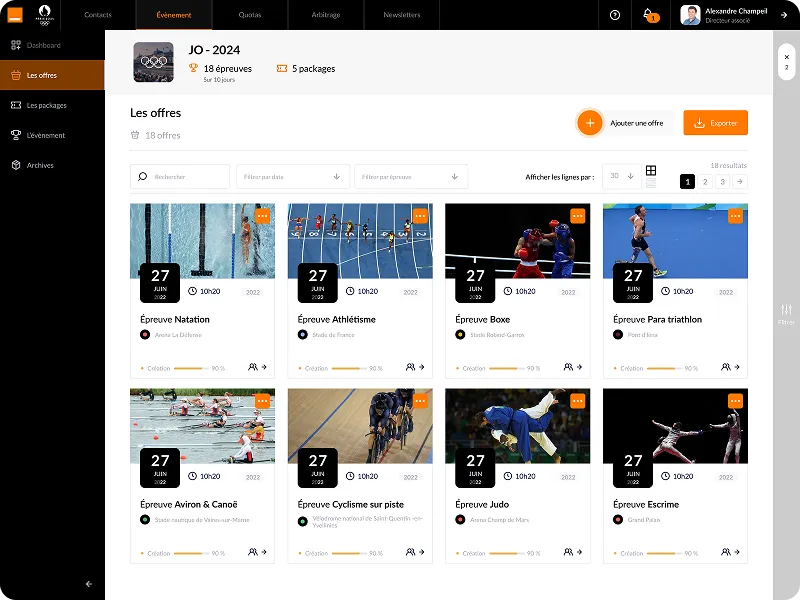
Task: Click the orange logo in the top-left corner
Action: tap(15, 15)
